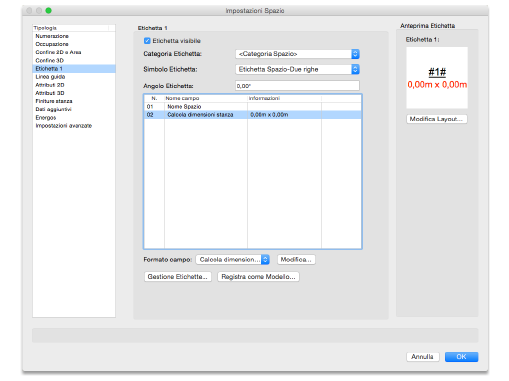Screen dimensions: 509x381
Task: Uncheck the Etichetta visibile checkbox
Action: click(147, 41)
